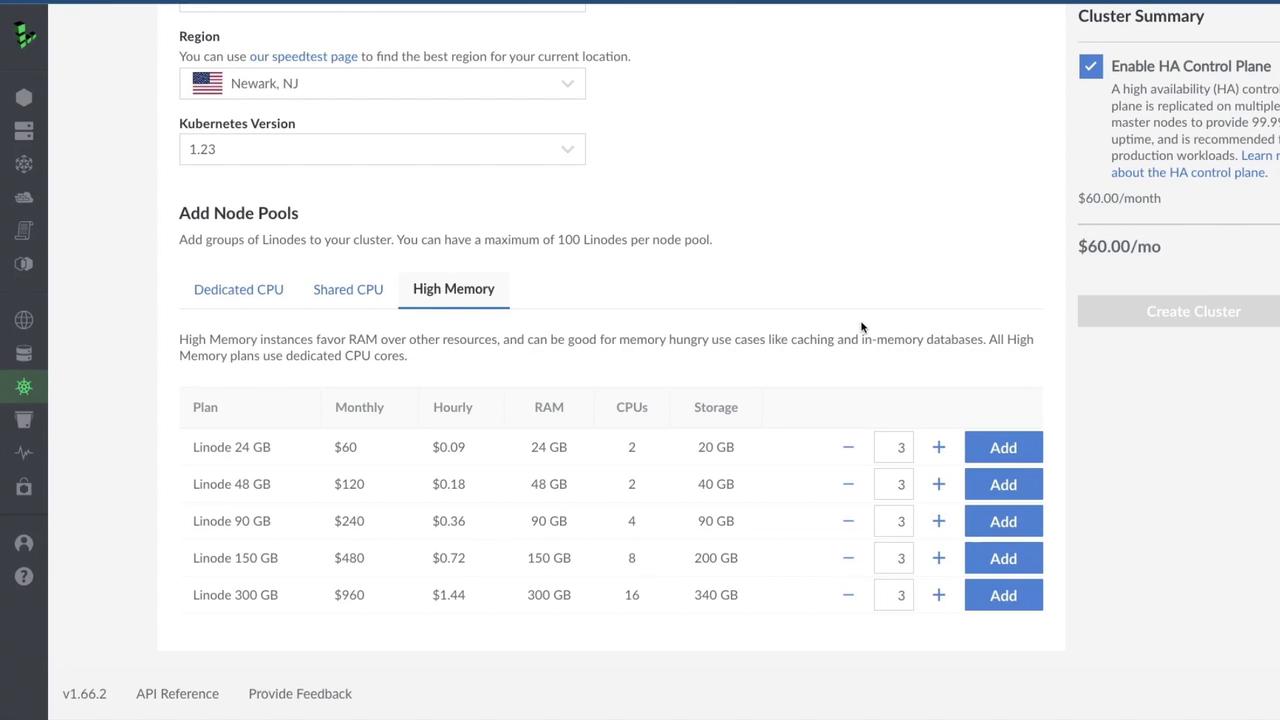Open the Kubernetes Version dropdown
The image size is (1280, 720).
point(382,149)
